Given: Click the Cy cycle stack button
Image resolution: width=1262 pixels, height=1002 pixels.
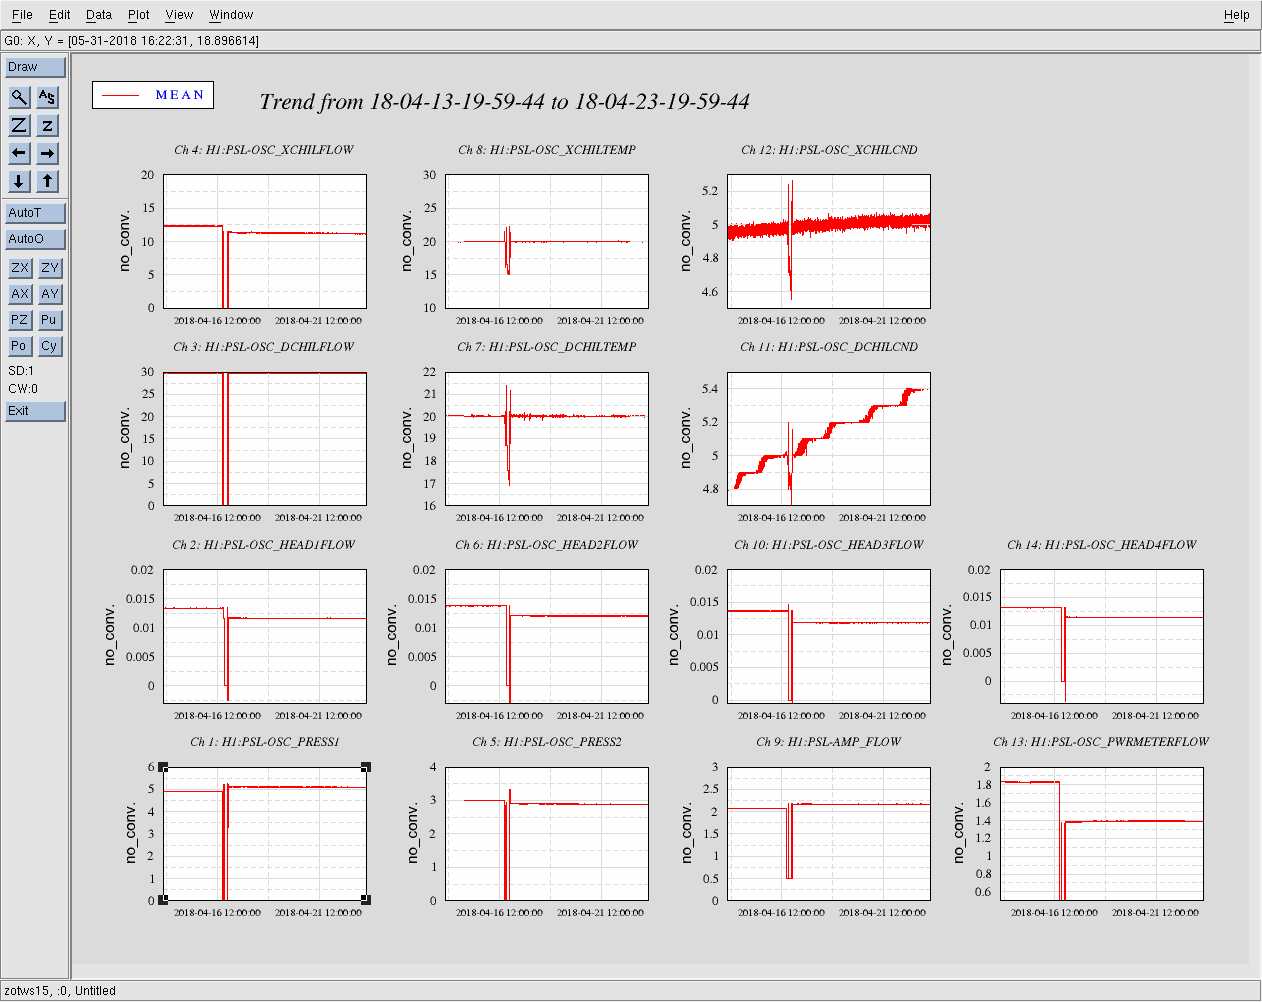Looking at the screenshot, I should [x=49, y=346].
